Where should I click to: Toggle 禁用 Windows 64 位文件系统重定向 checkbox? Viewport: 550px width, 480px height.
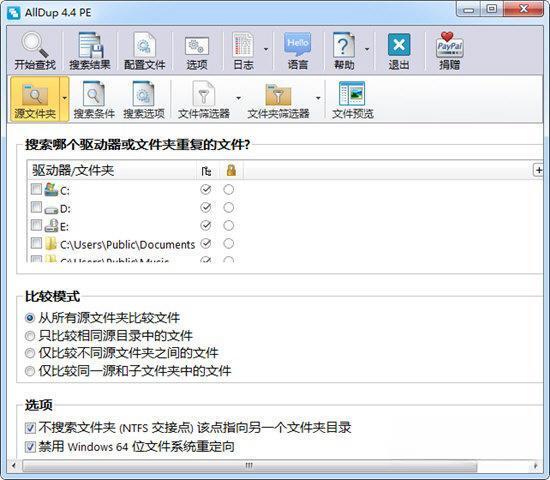30,447
